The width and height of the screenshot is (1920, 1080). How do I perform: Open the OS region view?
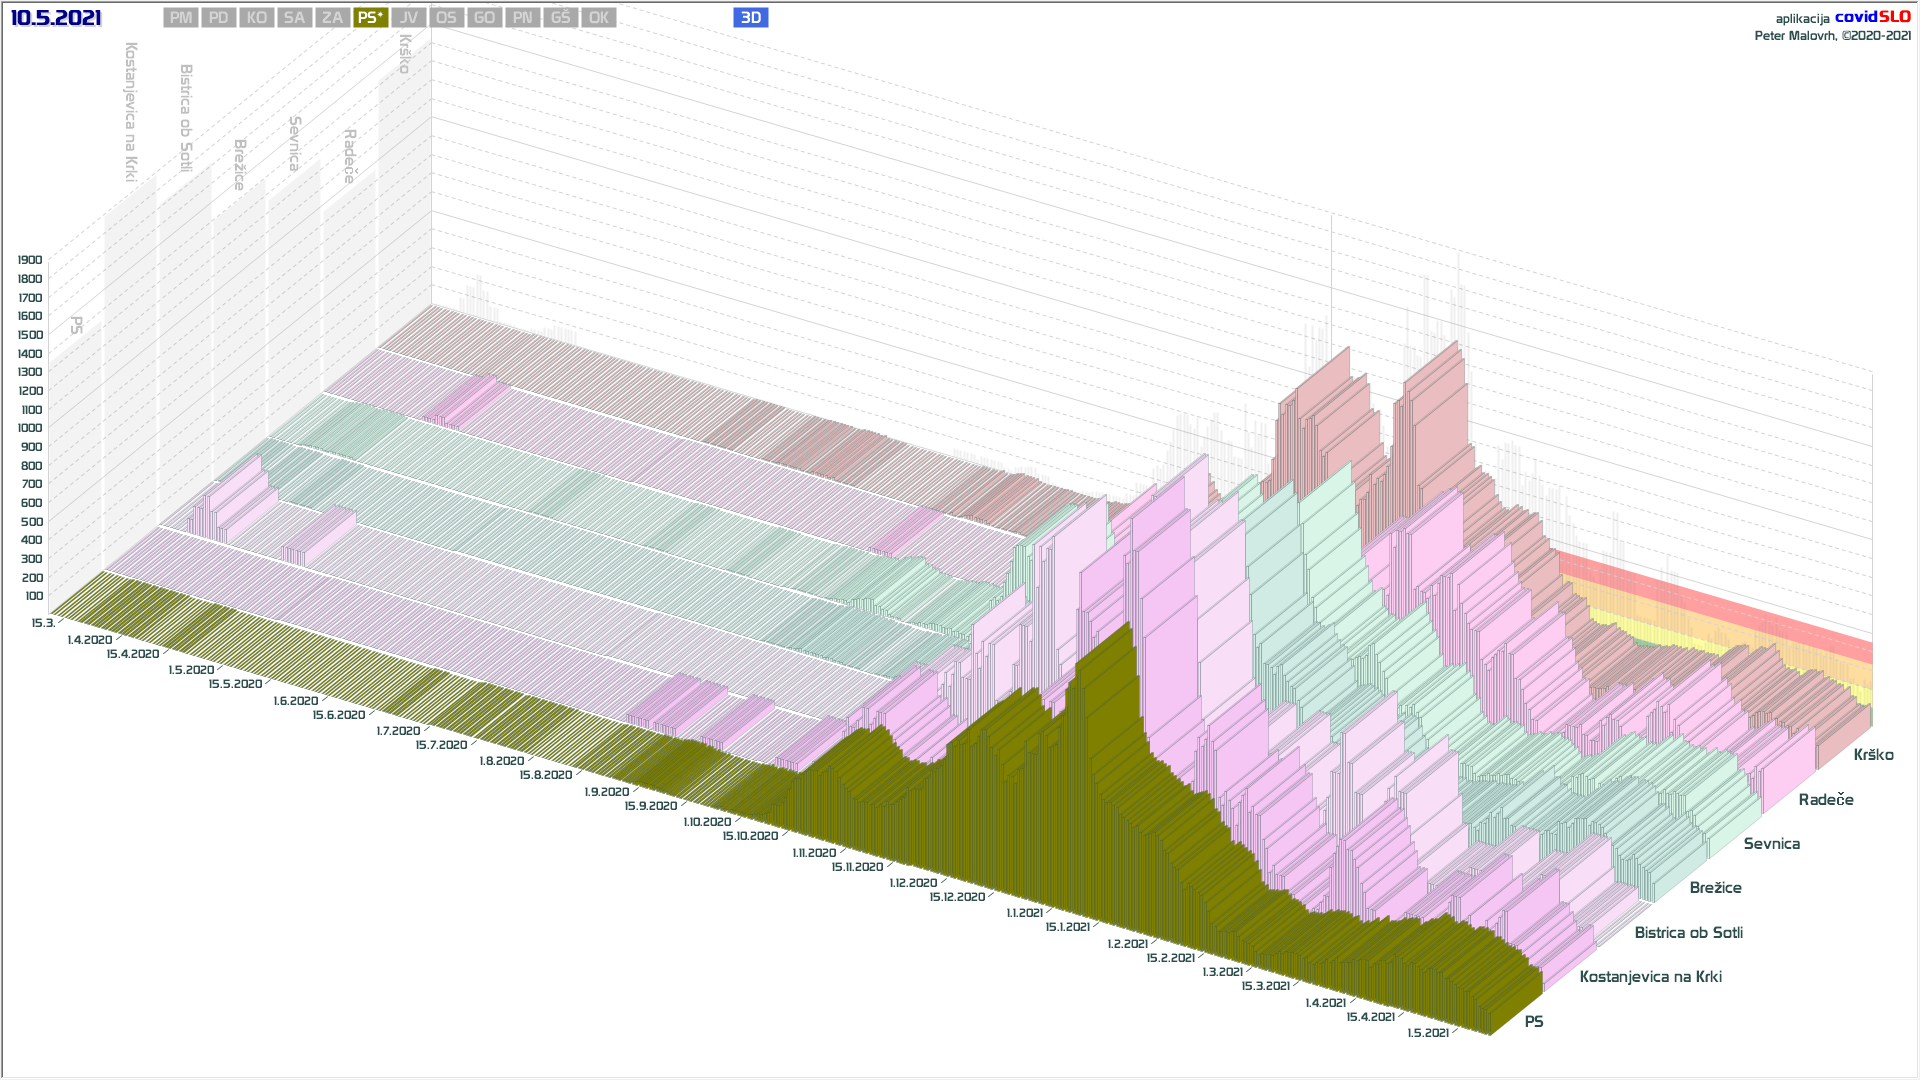click(x=446, y=18)
